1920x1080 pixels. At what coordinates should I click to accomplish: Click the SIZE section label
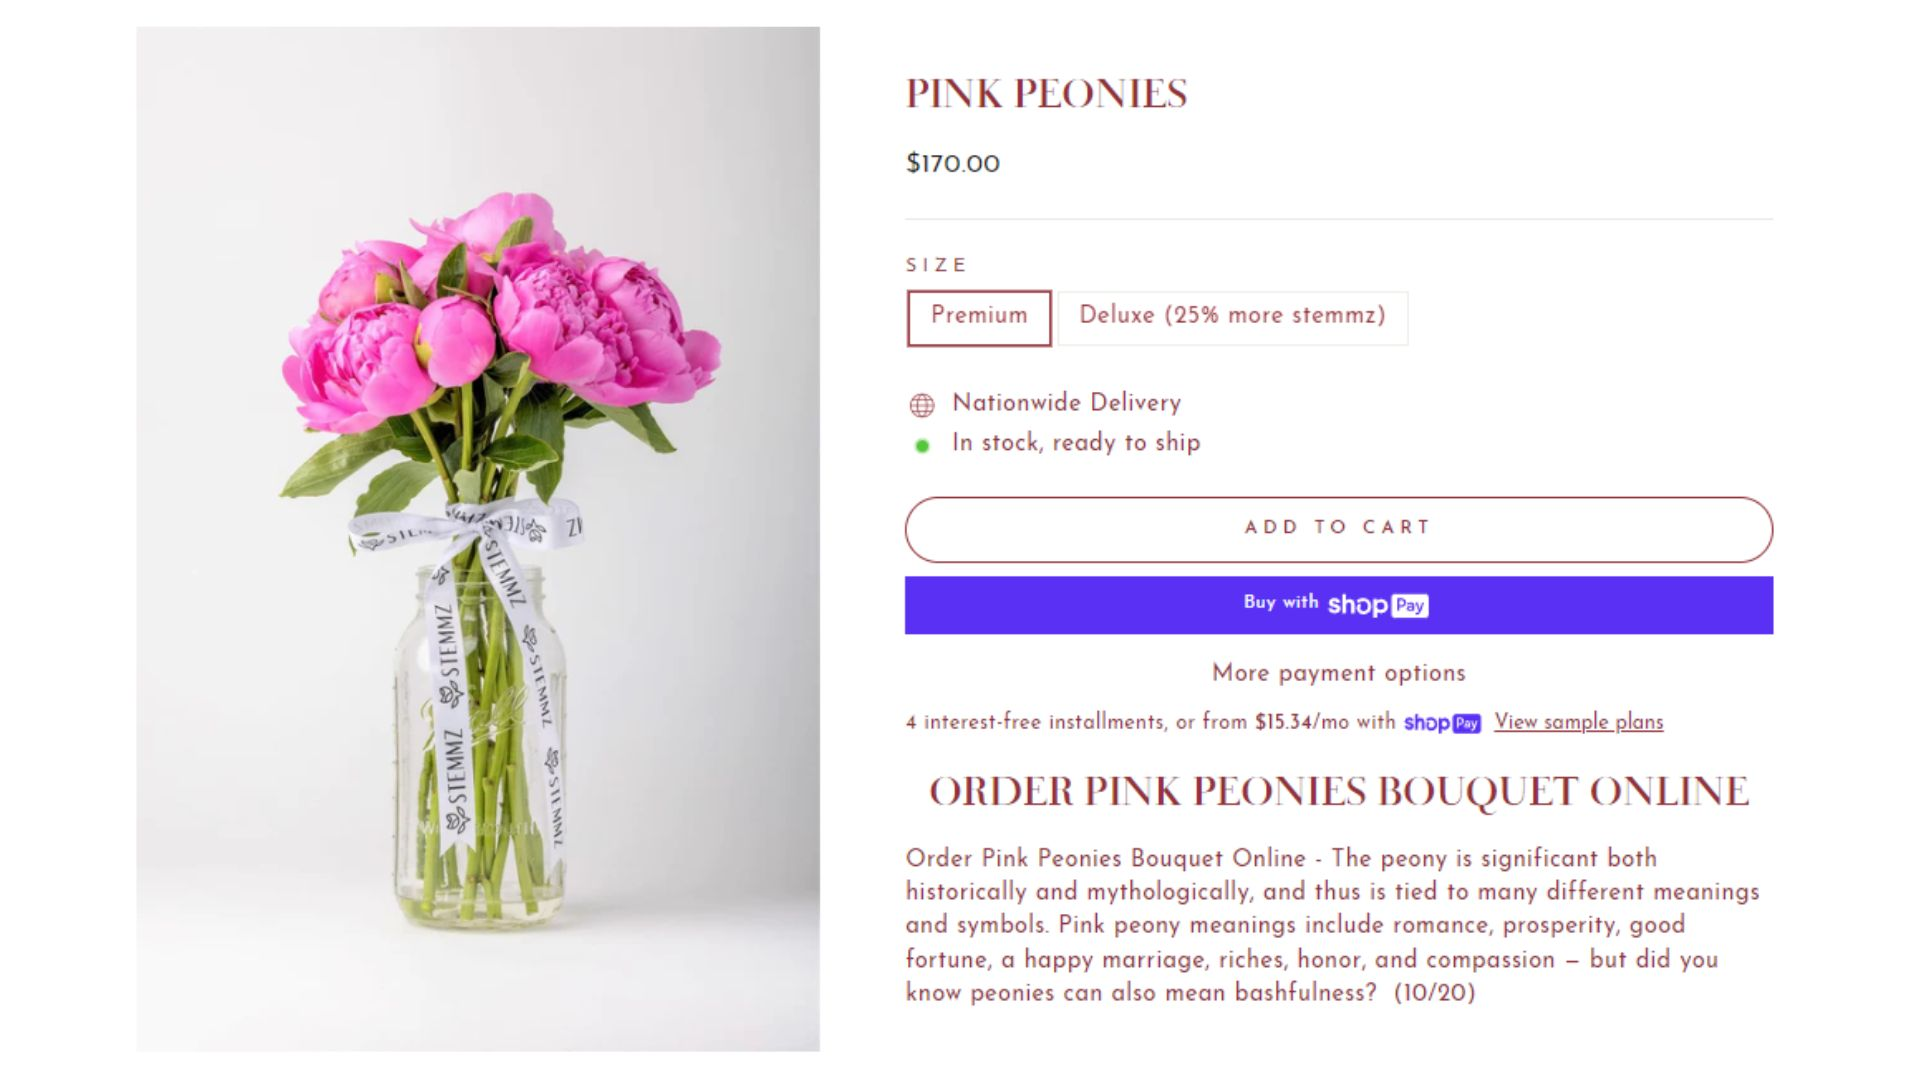coord(937,265)
